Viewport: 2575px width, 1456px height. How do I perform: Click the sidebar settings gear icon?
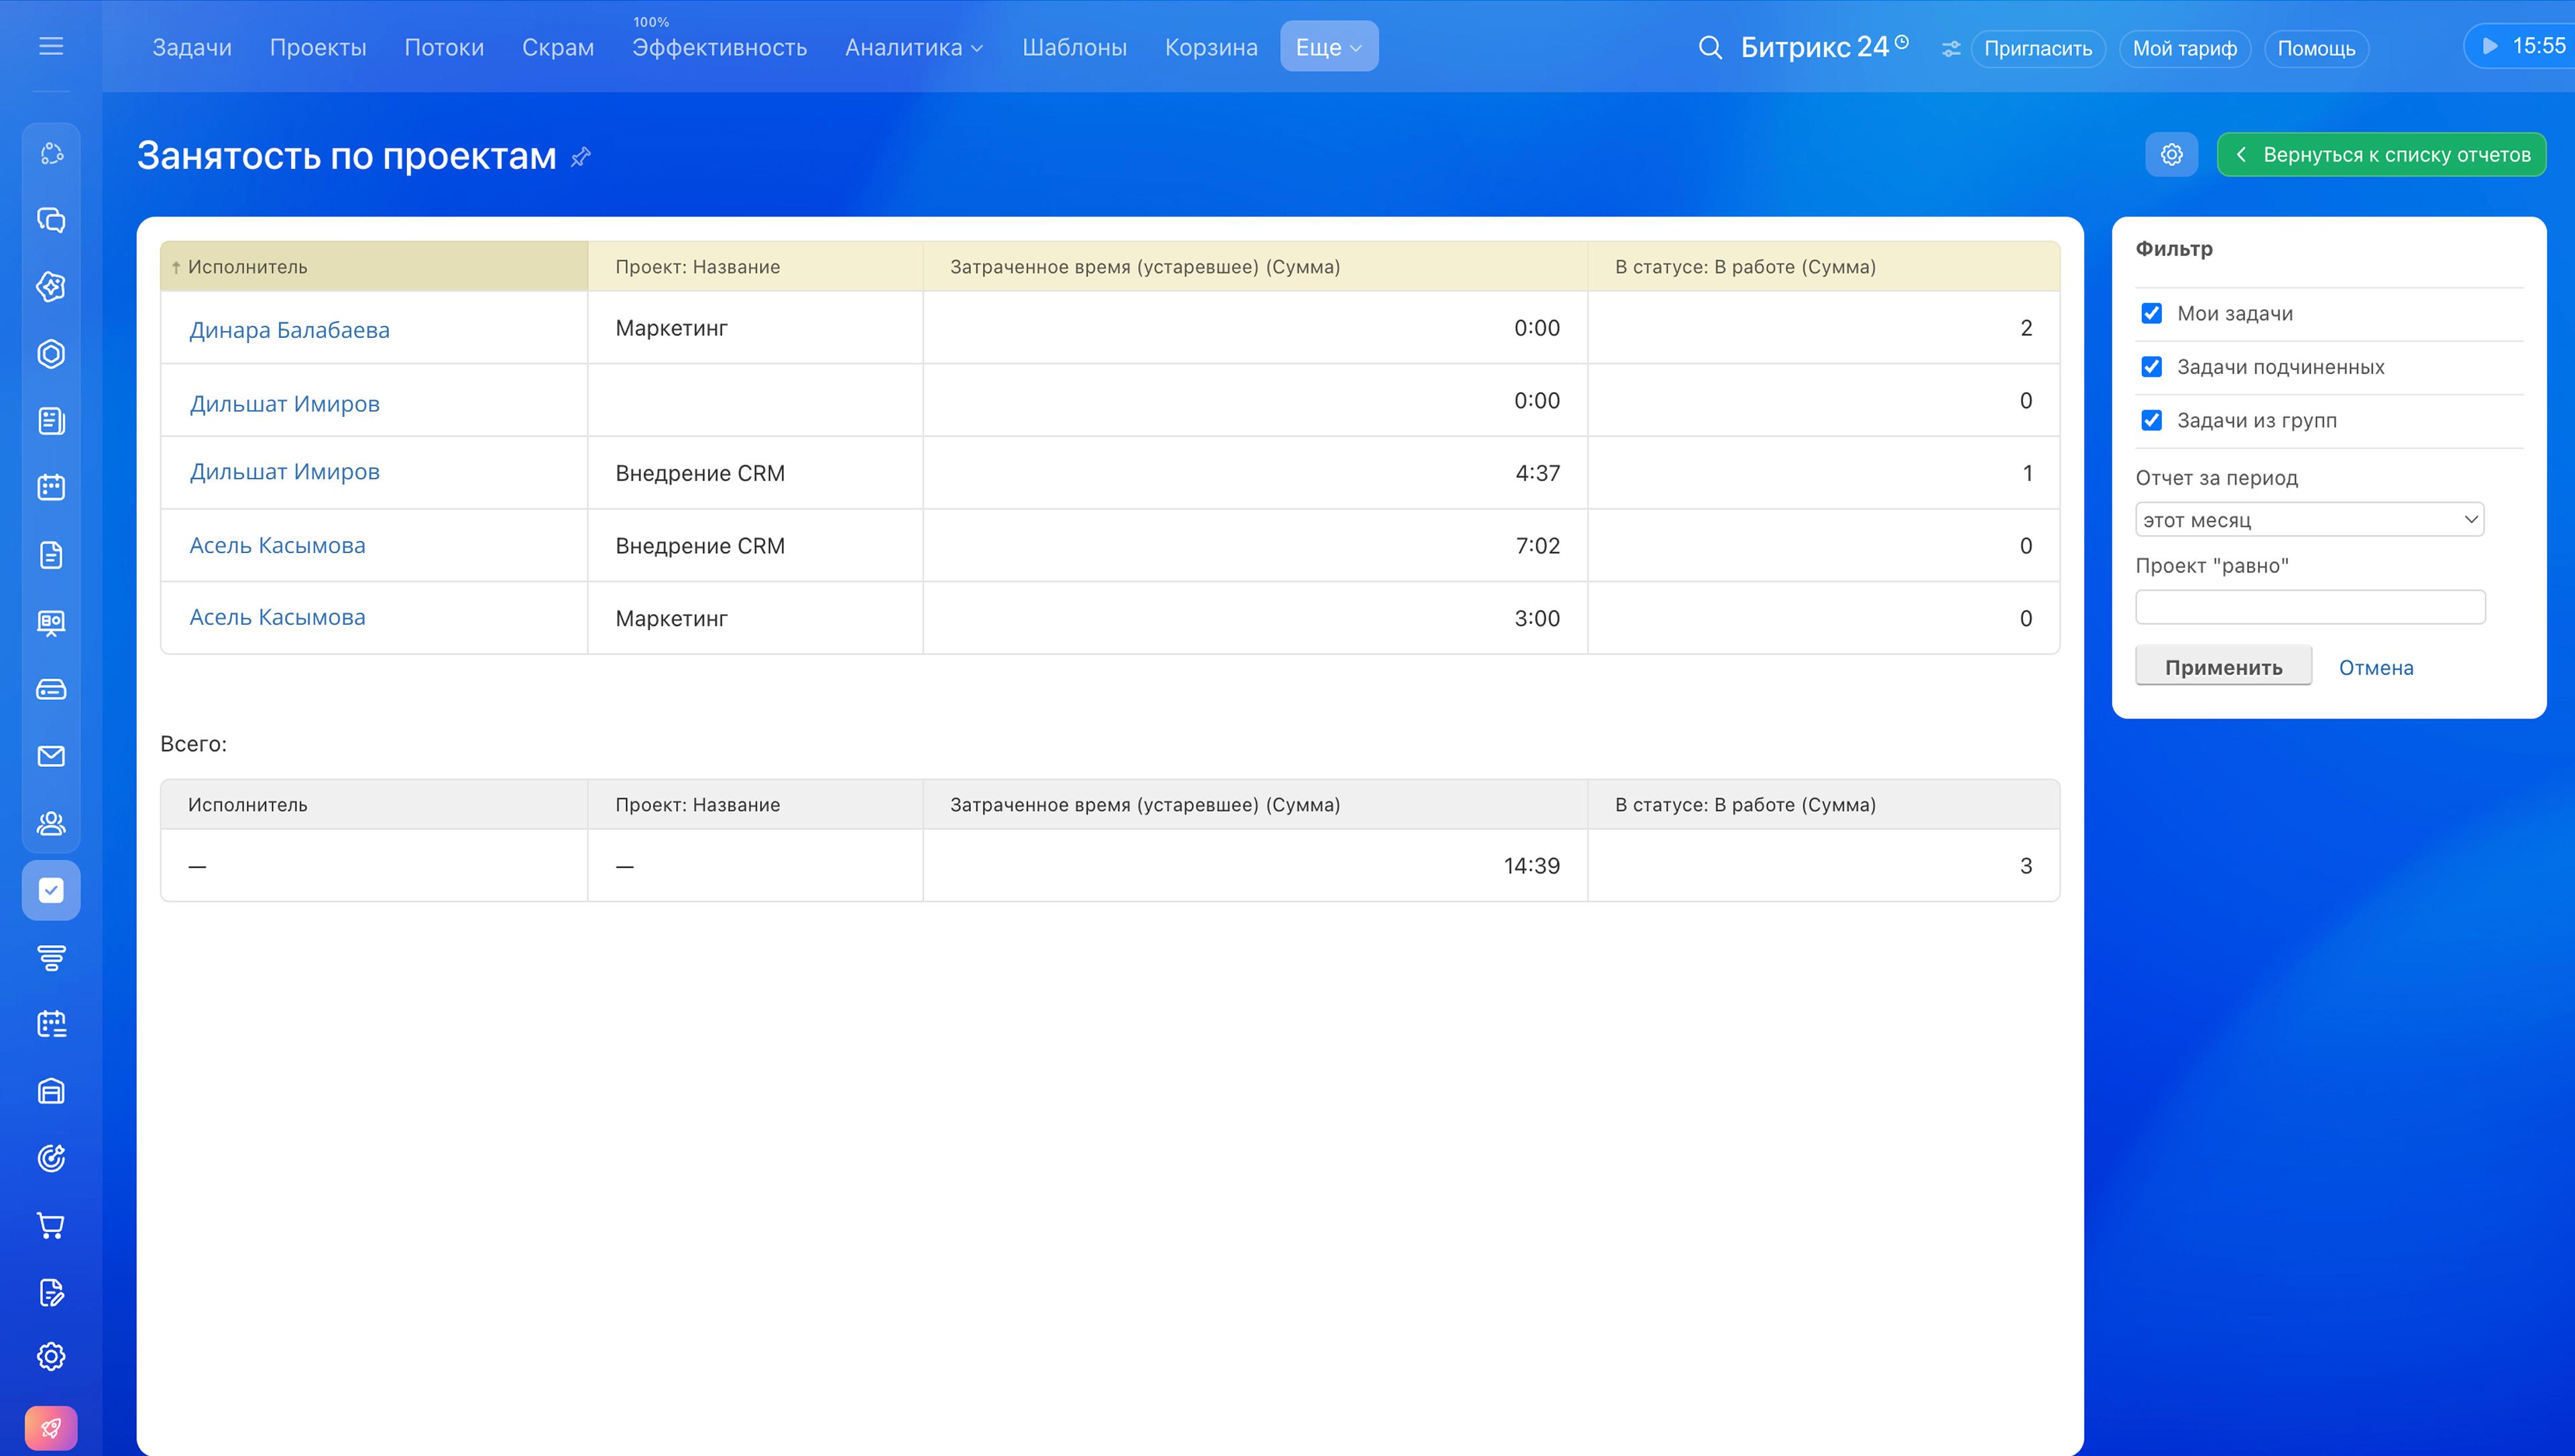pos(51,1357)
